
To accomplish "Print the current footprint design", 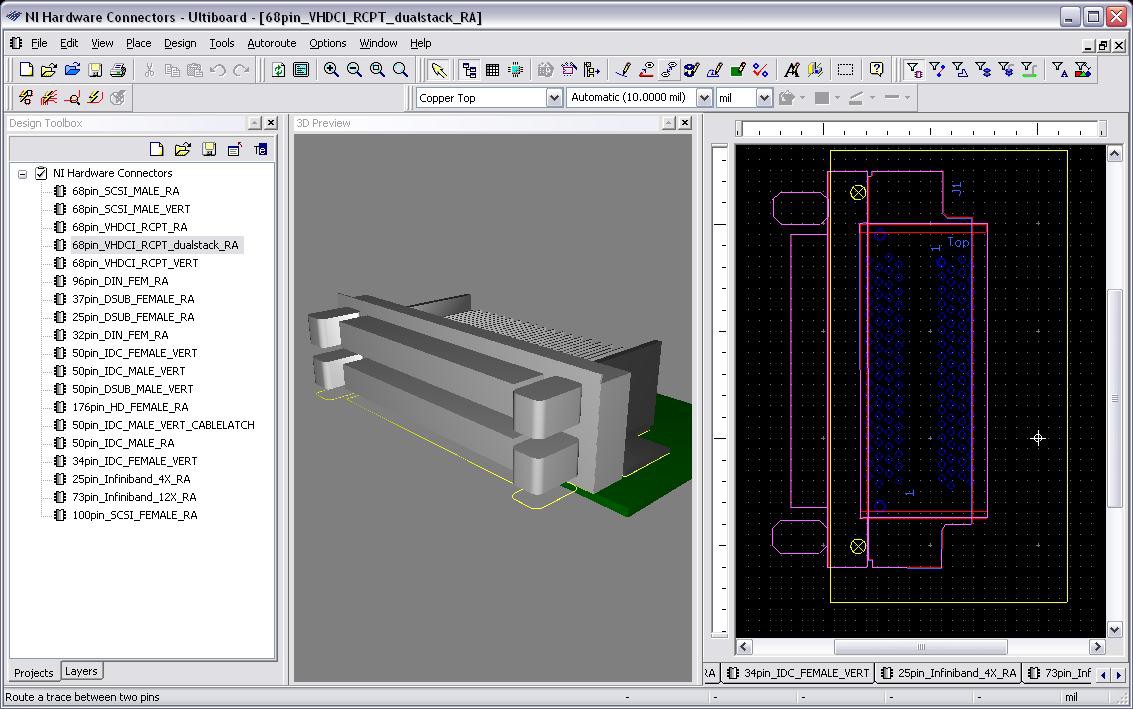I will (118, 69).
